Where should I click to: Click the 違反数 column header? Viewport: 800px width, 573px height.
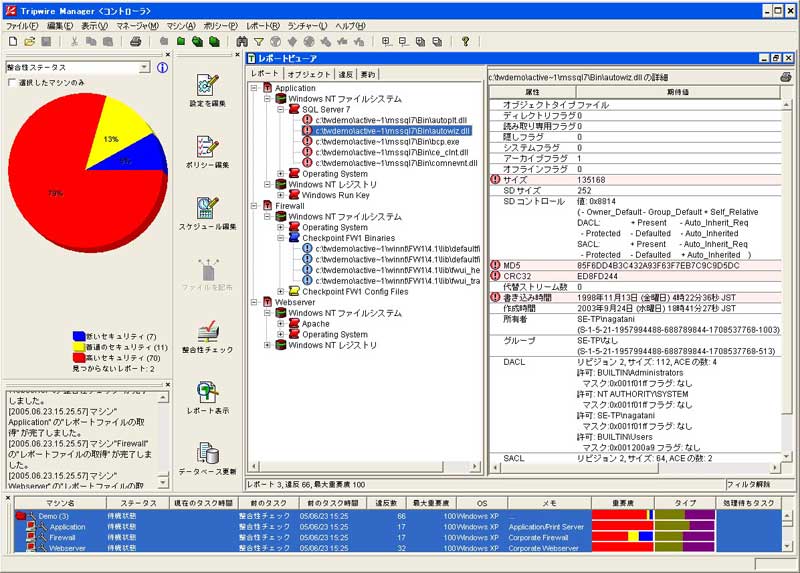pyautogui.click(x=386, y=503)
